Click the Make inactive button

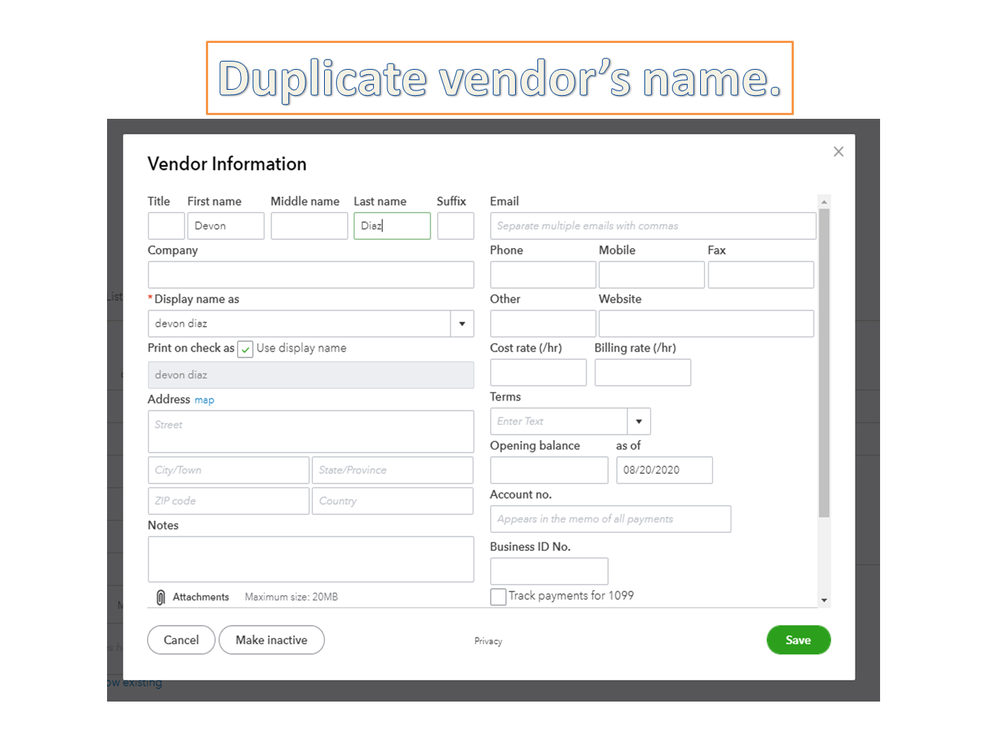[x=271, y=640]
